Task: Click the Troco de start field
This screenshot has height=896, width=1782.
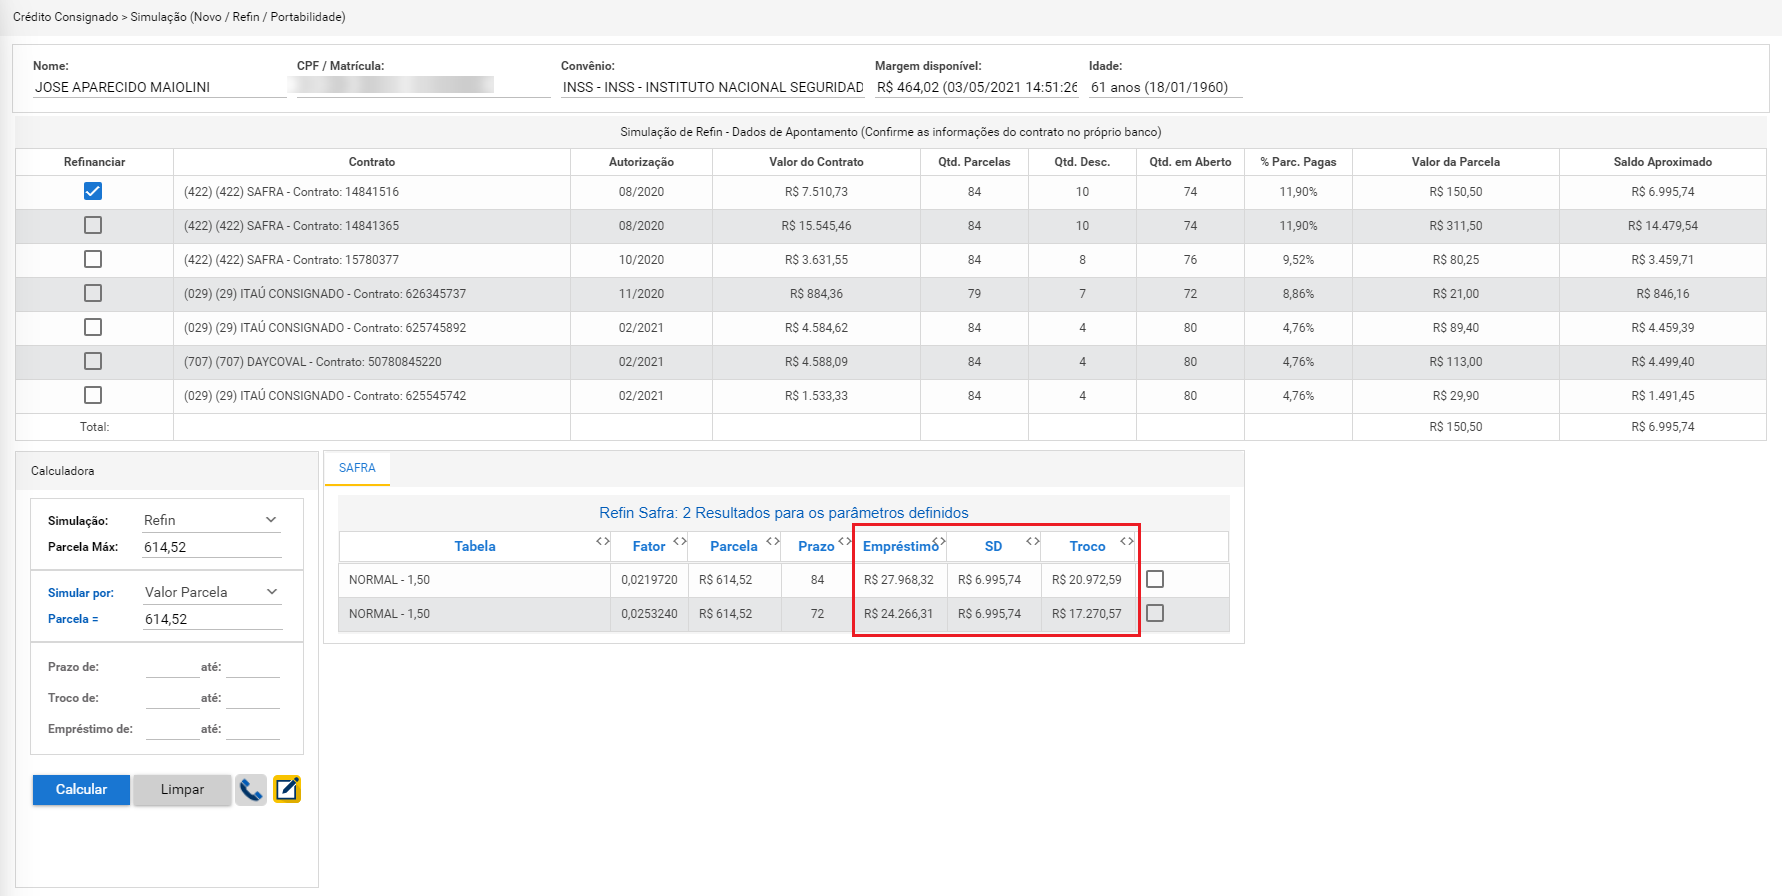Action: [x=172, y=698]
